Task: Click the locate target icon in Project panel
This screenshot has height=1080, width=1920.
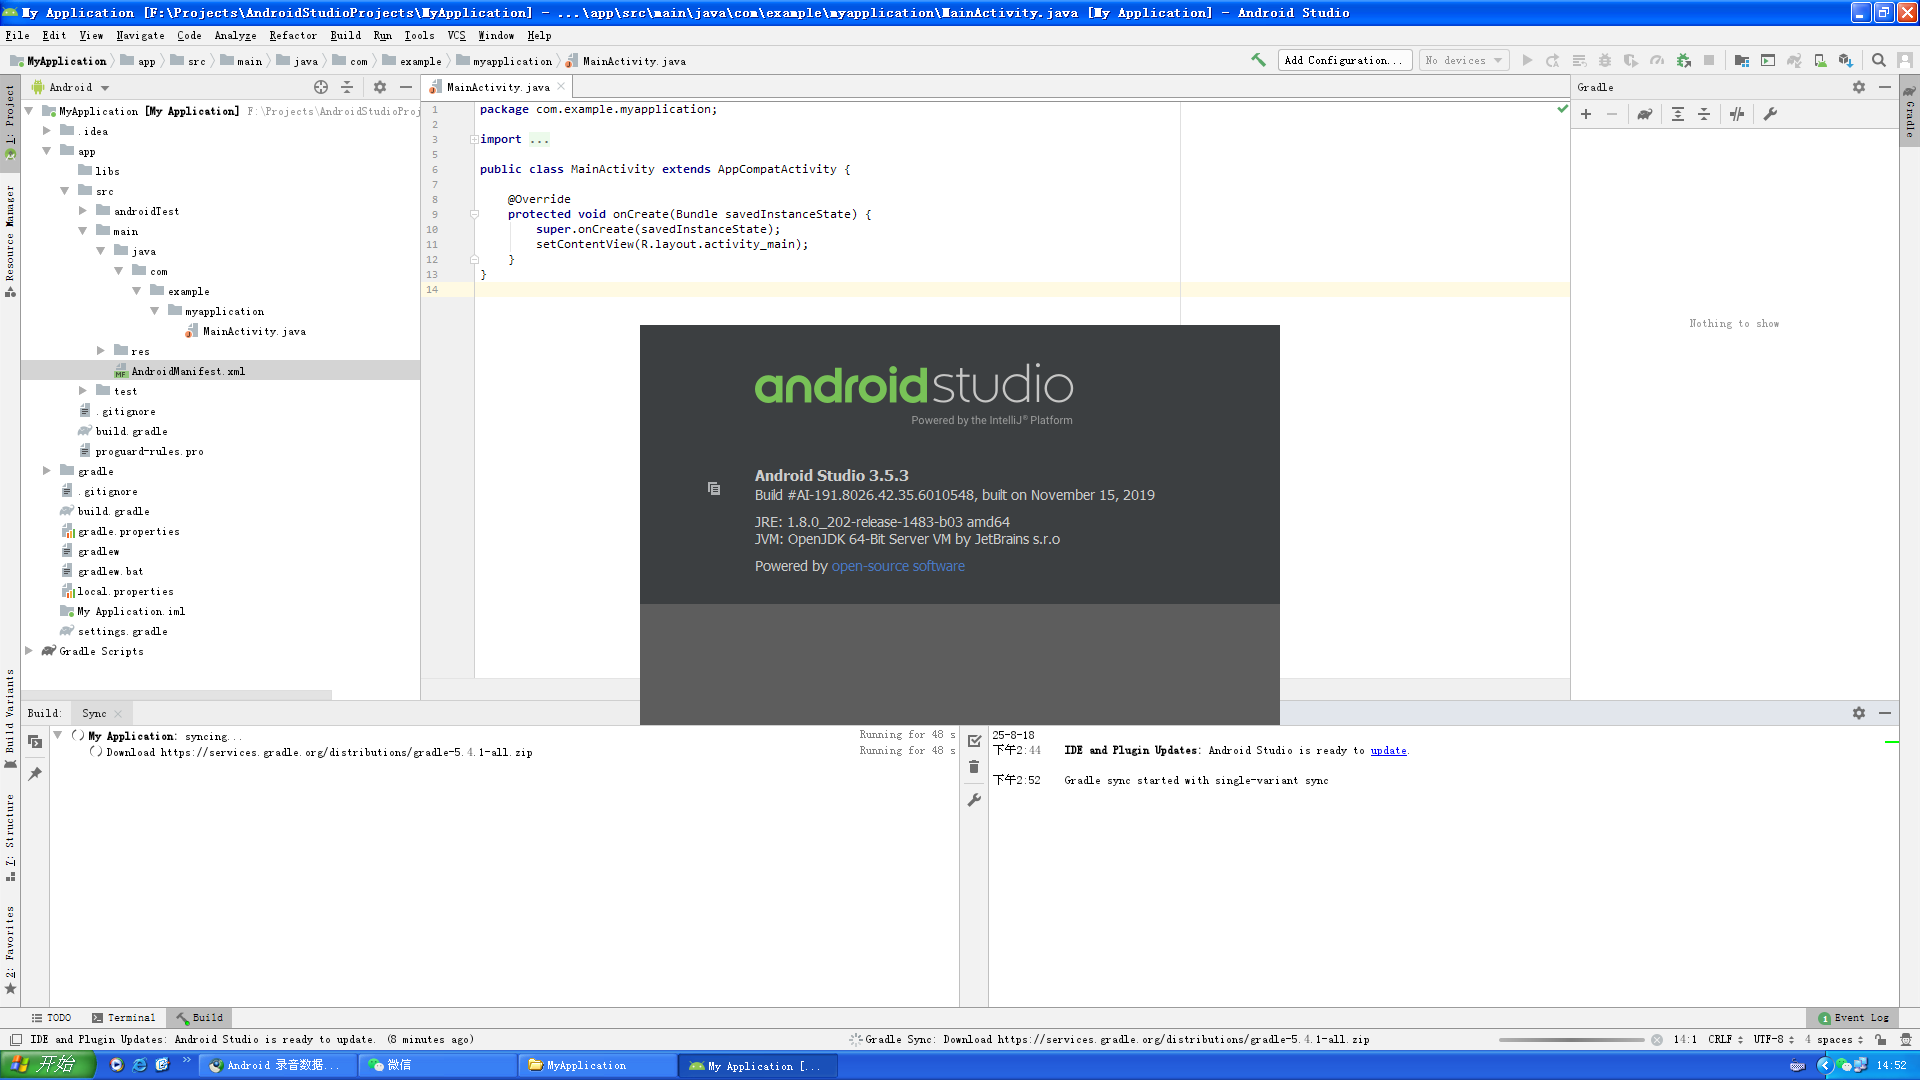Action: [x=321, y=87]
